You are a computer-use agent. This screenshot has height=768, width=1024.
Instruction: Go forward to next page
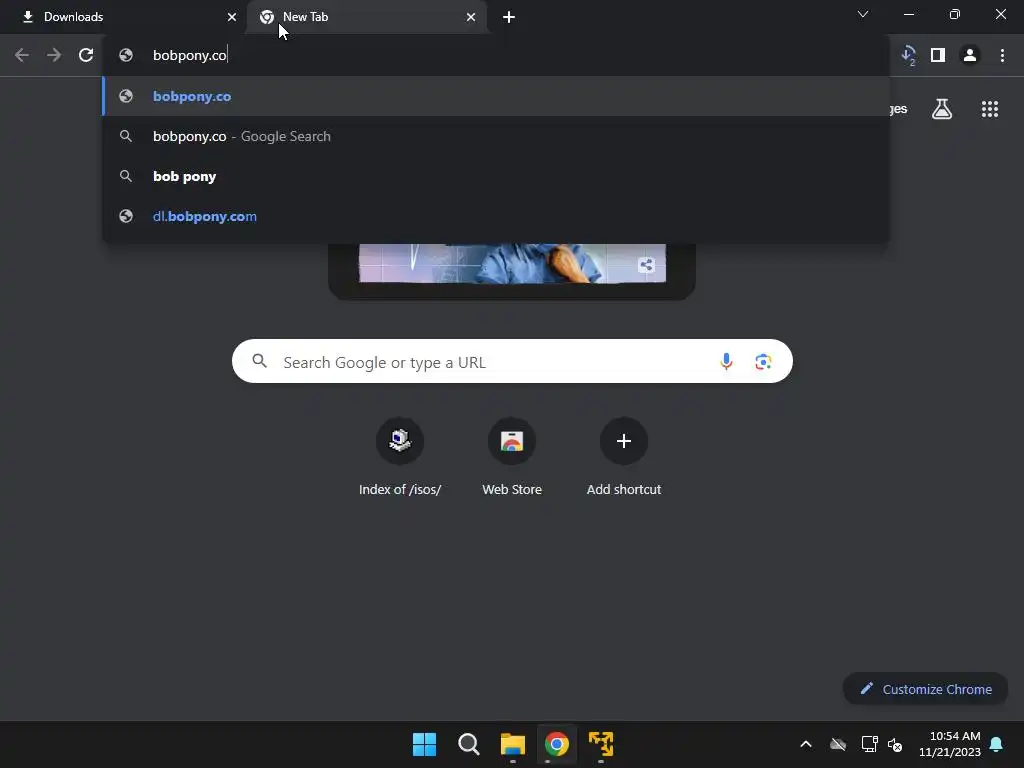coord(54,55)
